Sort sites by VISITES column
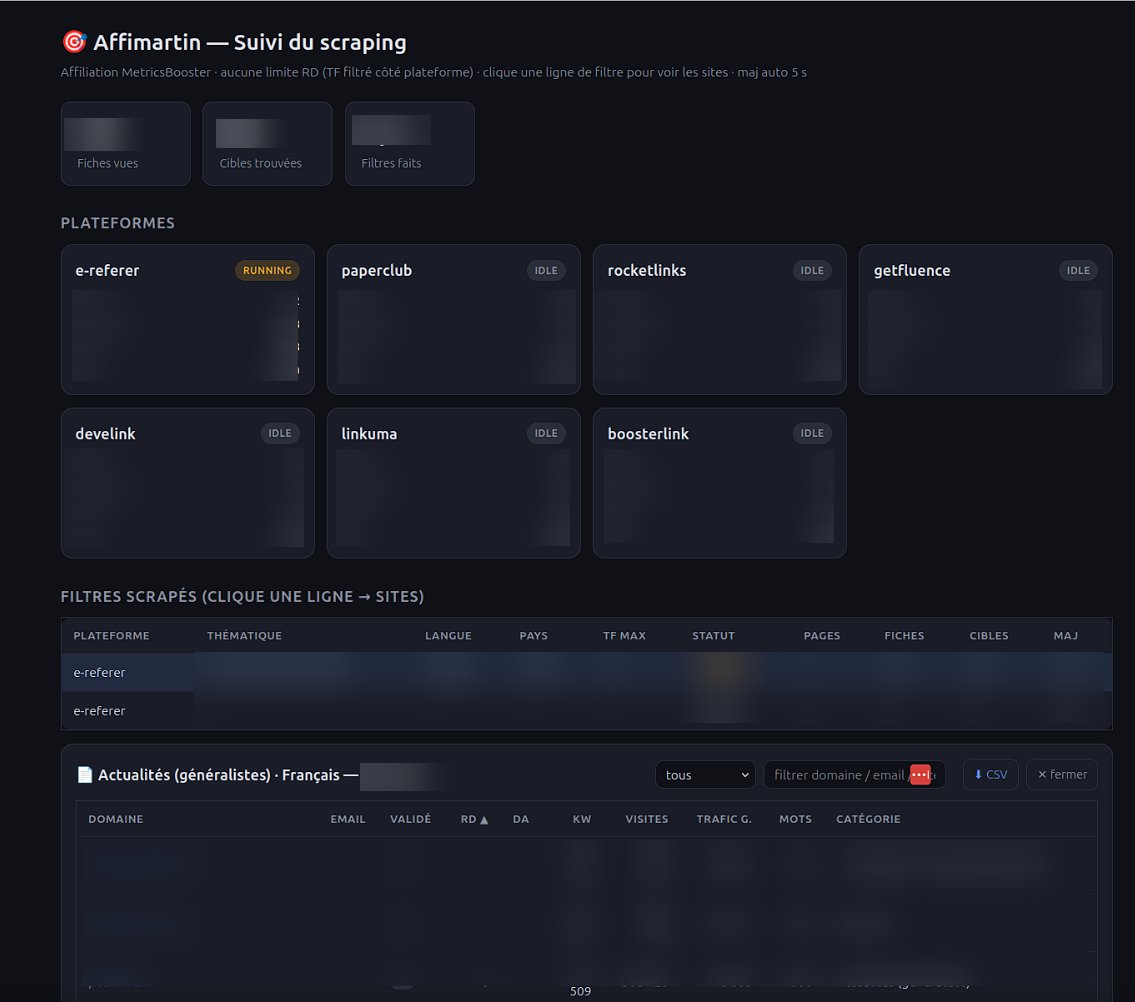The image size is (1135, 1002). (646, 819)
